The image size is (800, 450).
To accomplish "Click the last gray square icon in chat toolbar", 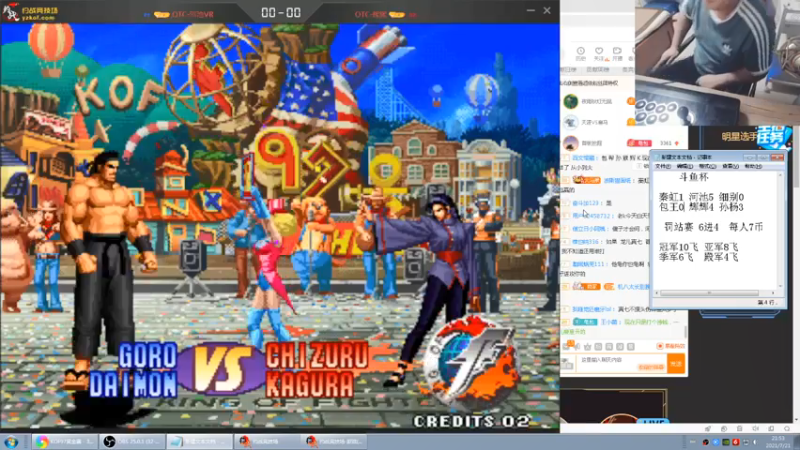I will coord(631,347).
